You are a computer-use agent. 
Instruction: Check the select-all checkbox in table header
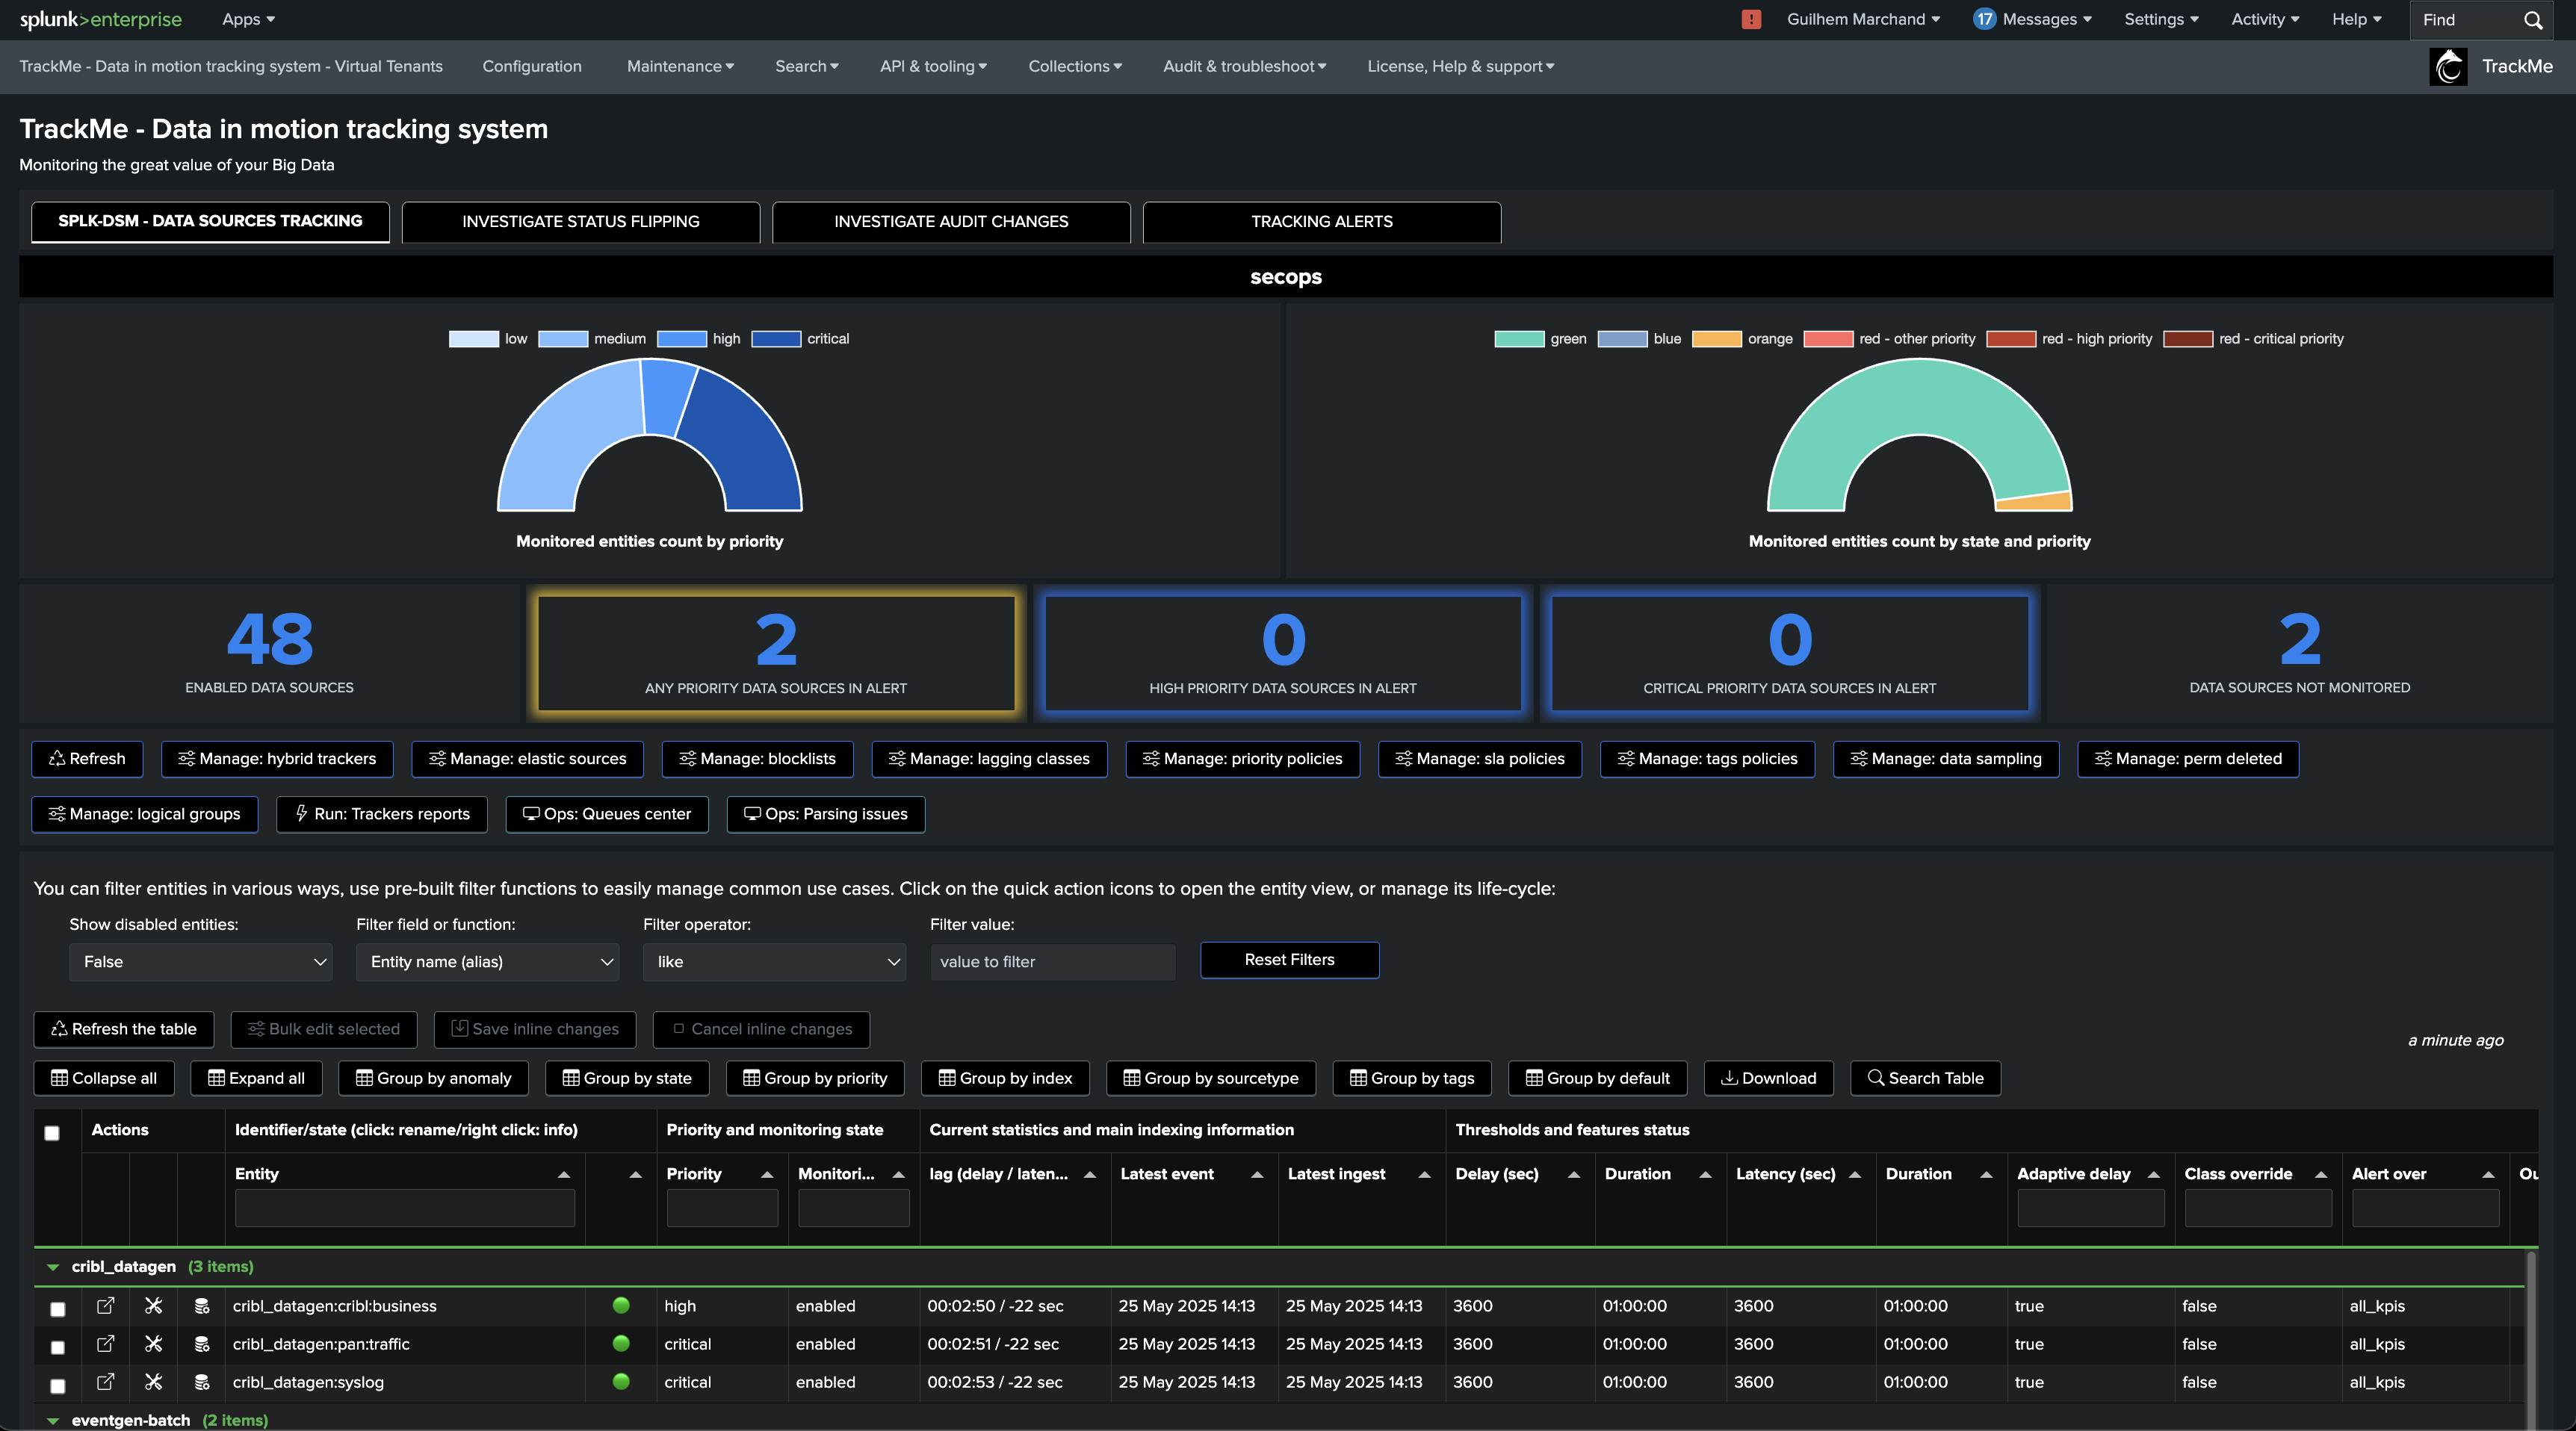pyautogui.click(x=52, y=1133)
